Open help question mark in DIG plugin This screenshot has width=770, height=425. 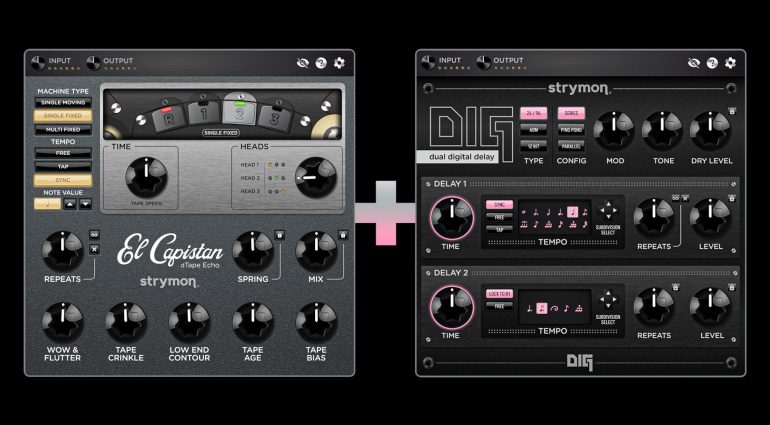[712, 63]
